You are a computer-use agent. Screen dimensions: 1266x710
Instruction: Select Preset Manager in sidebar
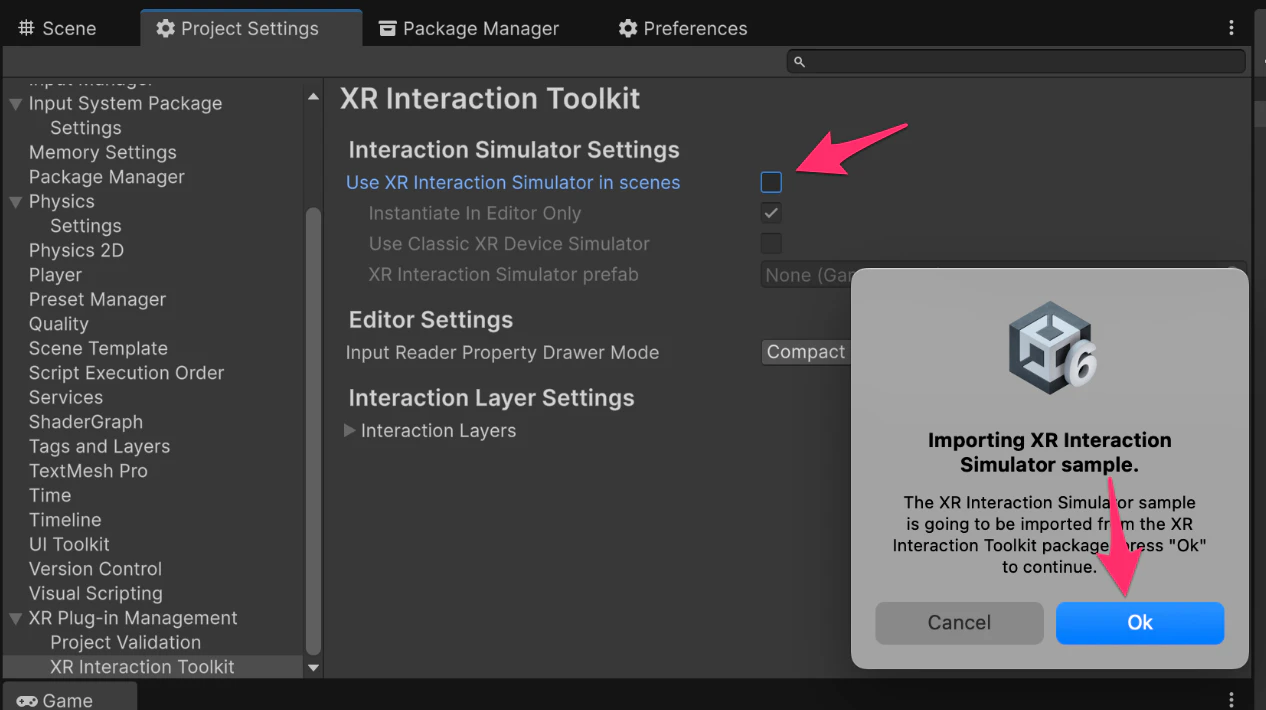tap(97, 300)
